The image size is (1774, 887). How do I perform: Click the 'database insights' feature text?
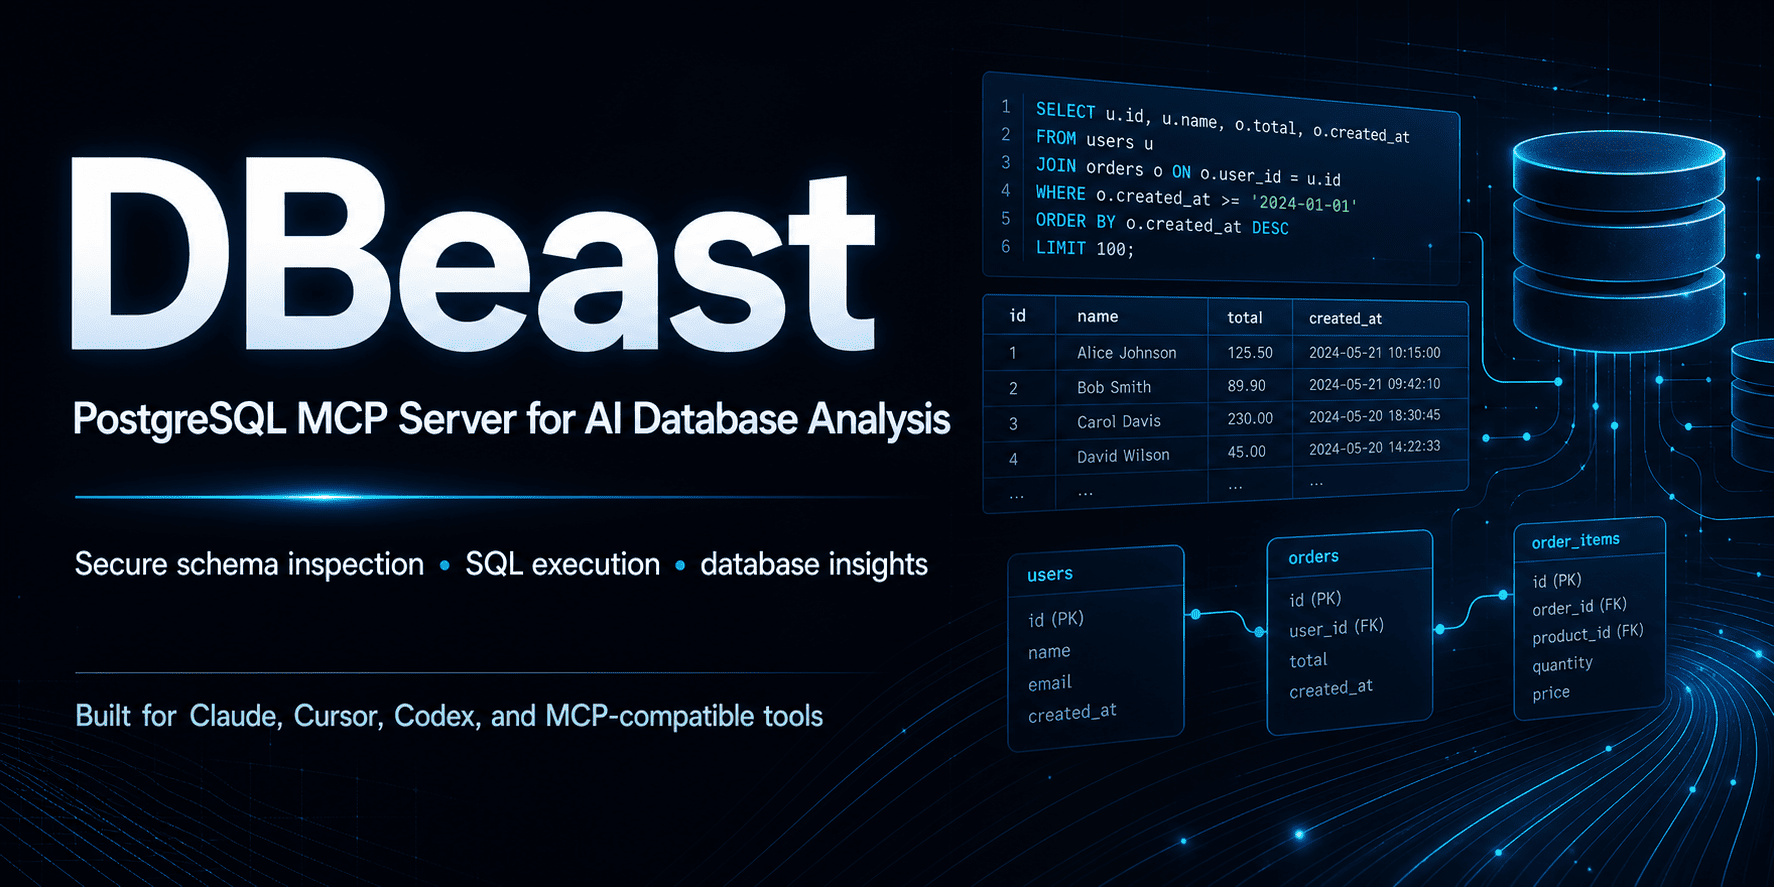[x=814, y=565]
